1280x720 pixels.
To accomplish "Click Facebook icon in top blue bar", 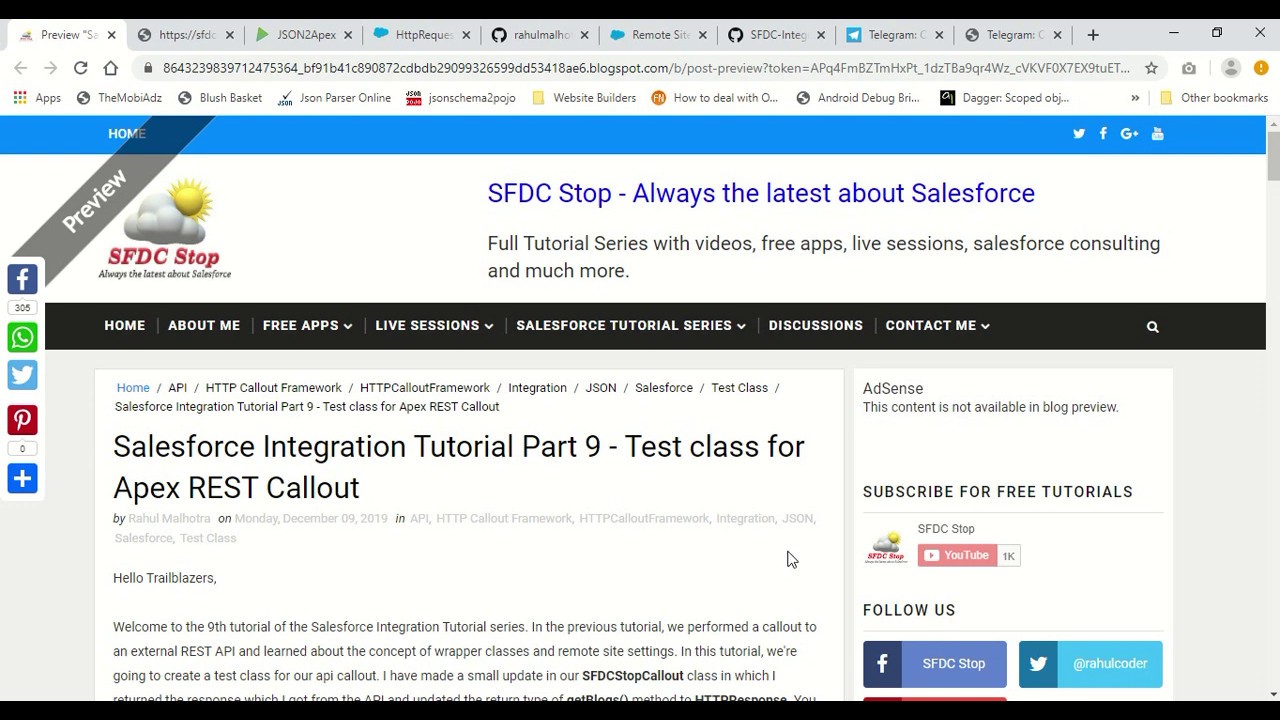I will click(1103, 134).
